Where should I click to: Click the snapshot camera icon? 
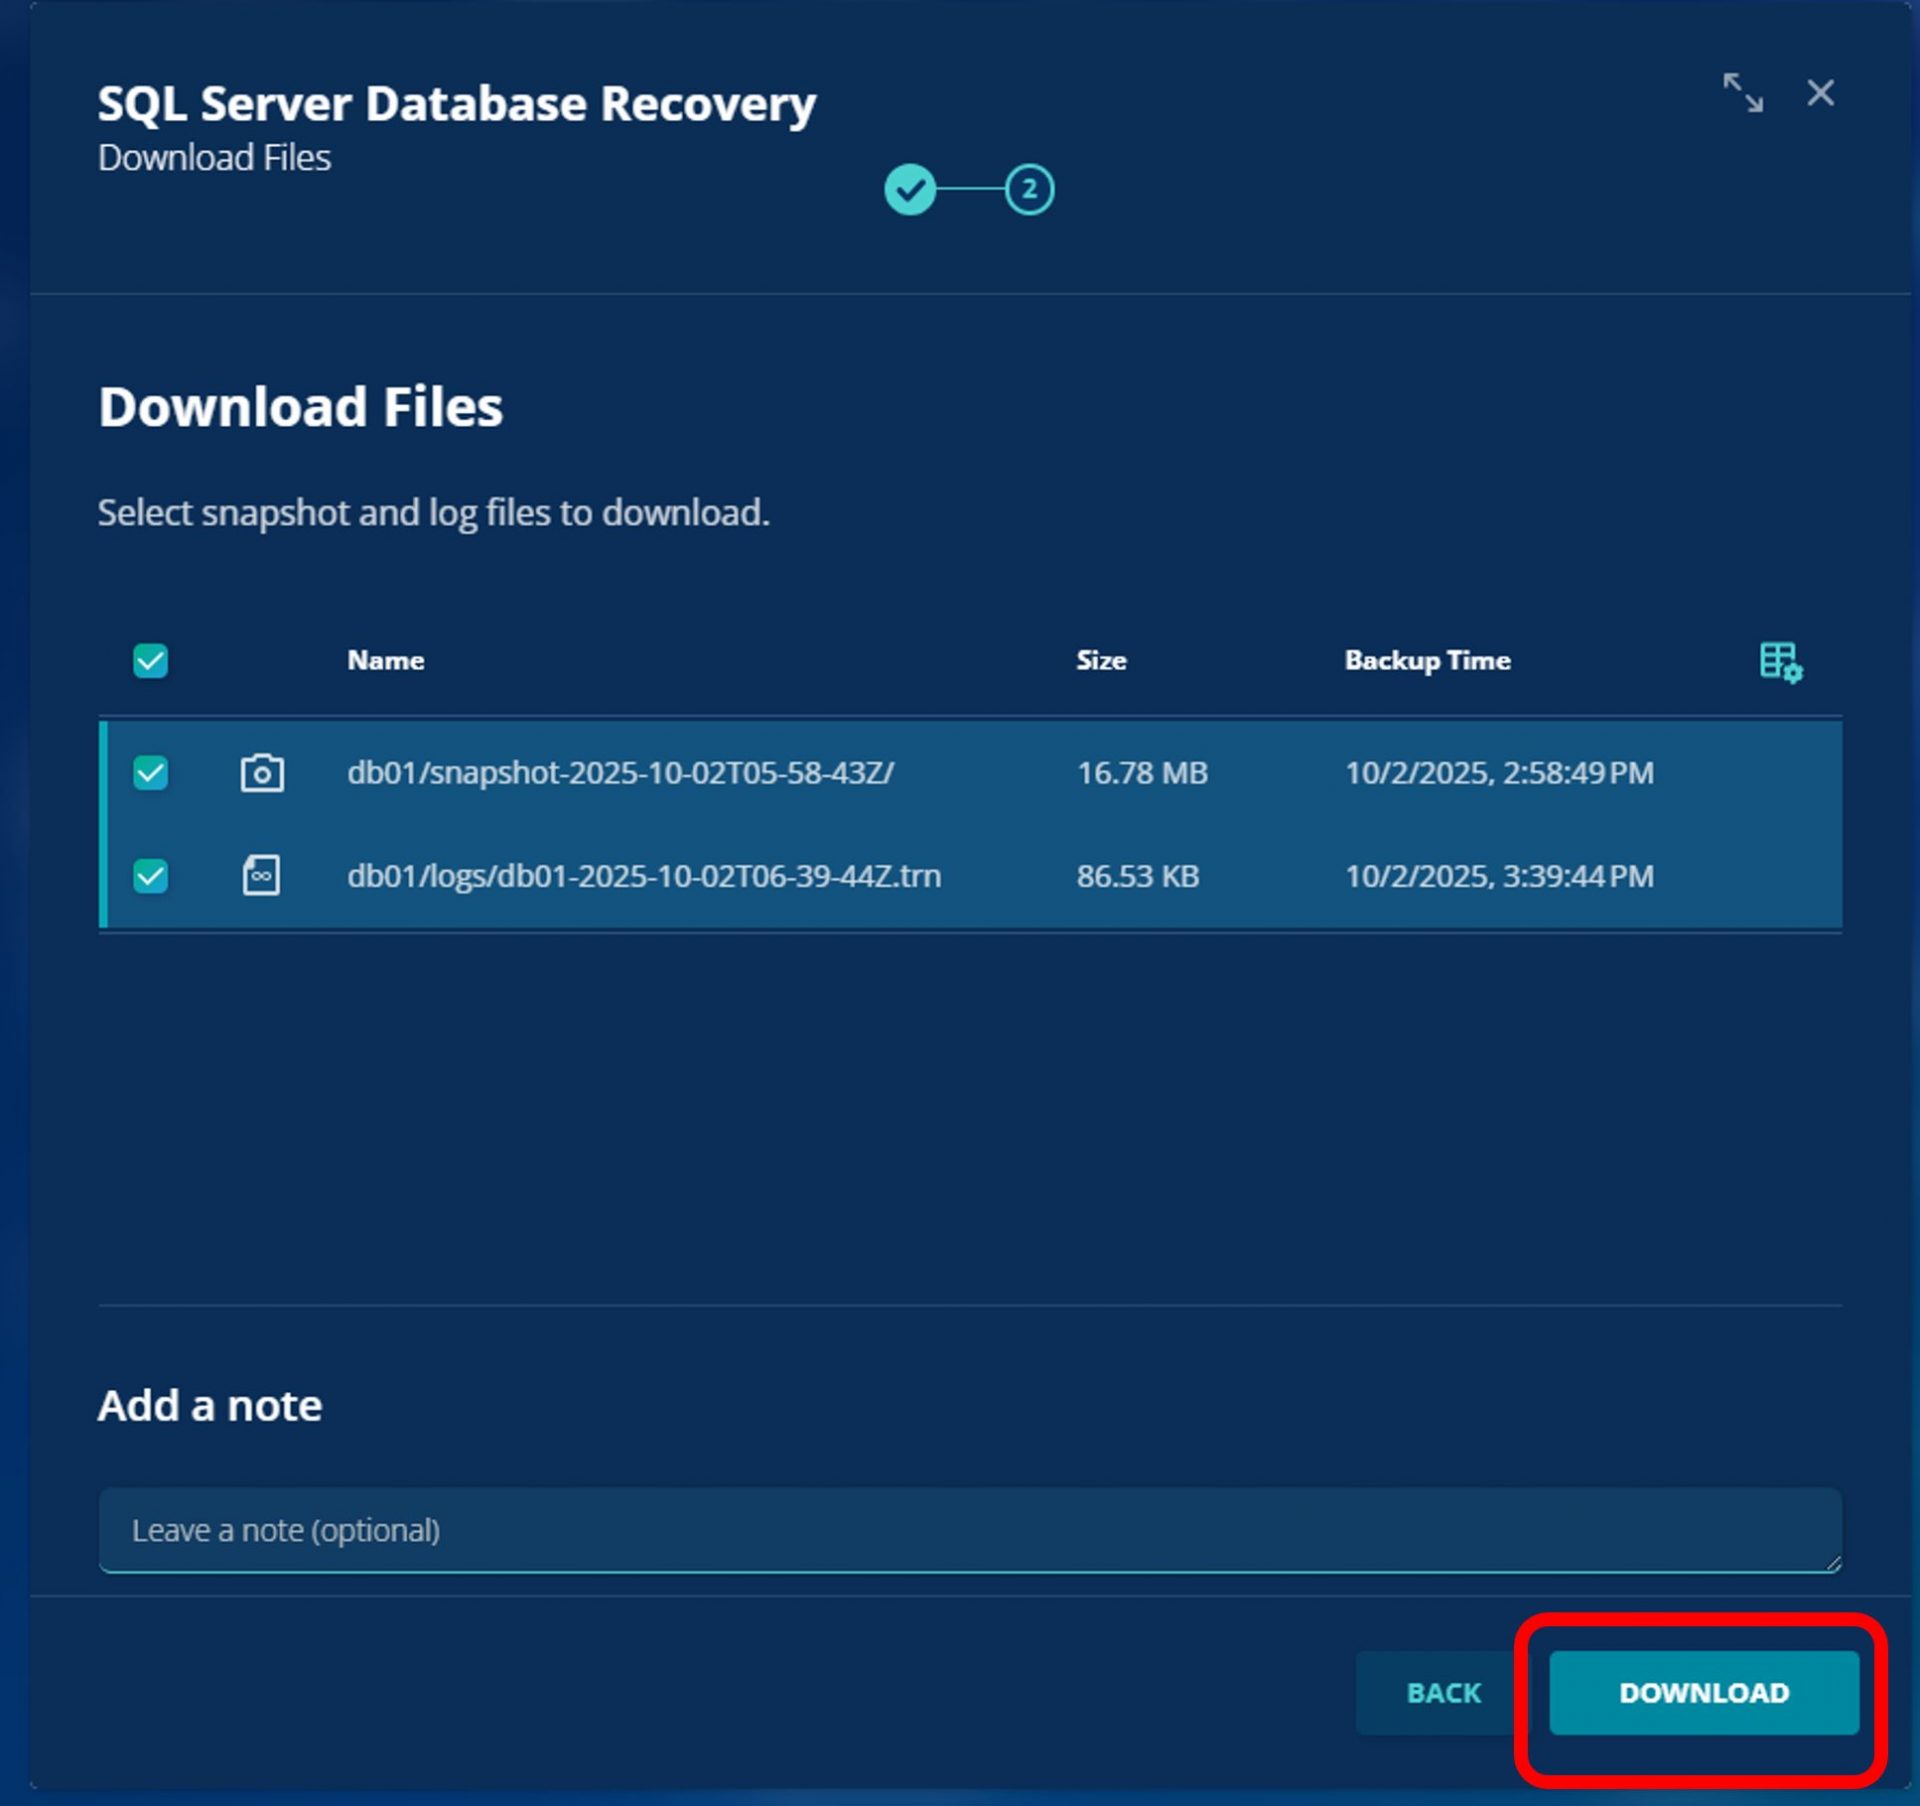tap(262, 773)
